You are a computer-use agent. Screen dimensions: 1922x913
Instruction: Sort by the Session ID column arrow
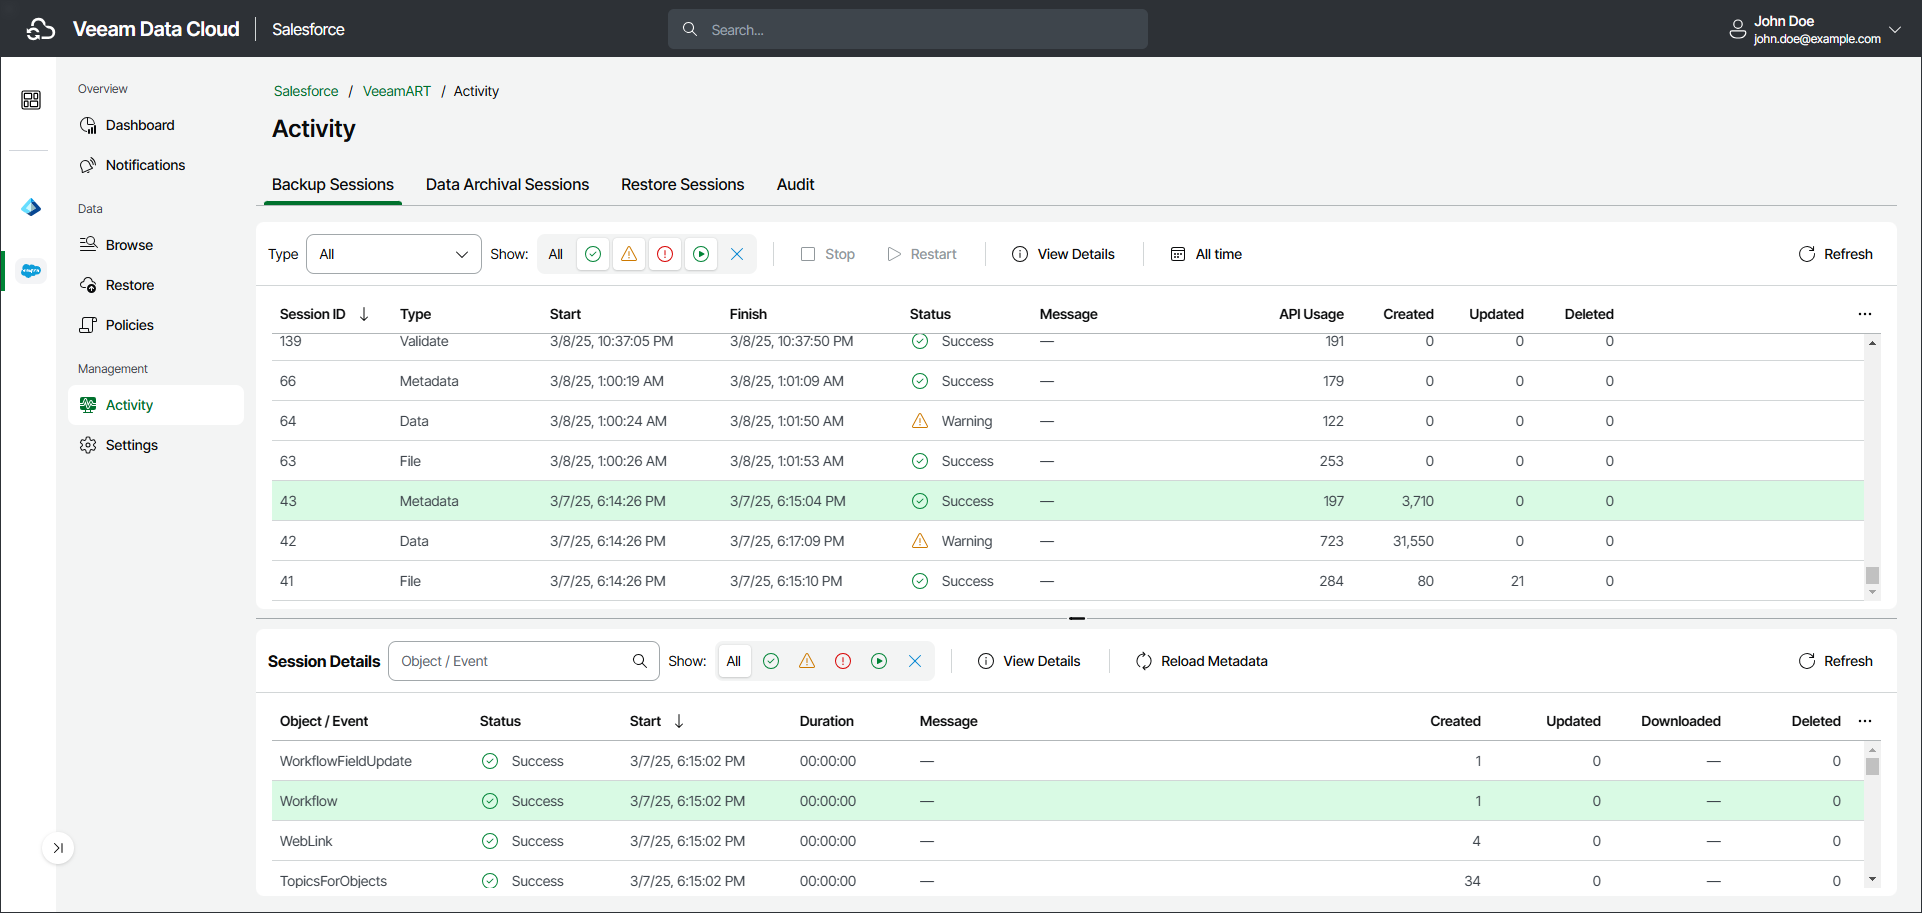click(x=364, y=314)
